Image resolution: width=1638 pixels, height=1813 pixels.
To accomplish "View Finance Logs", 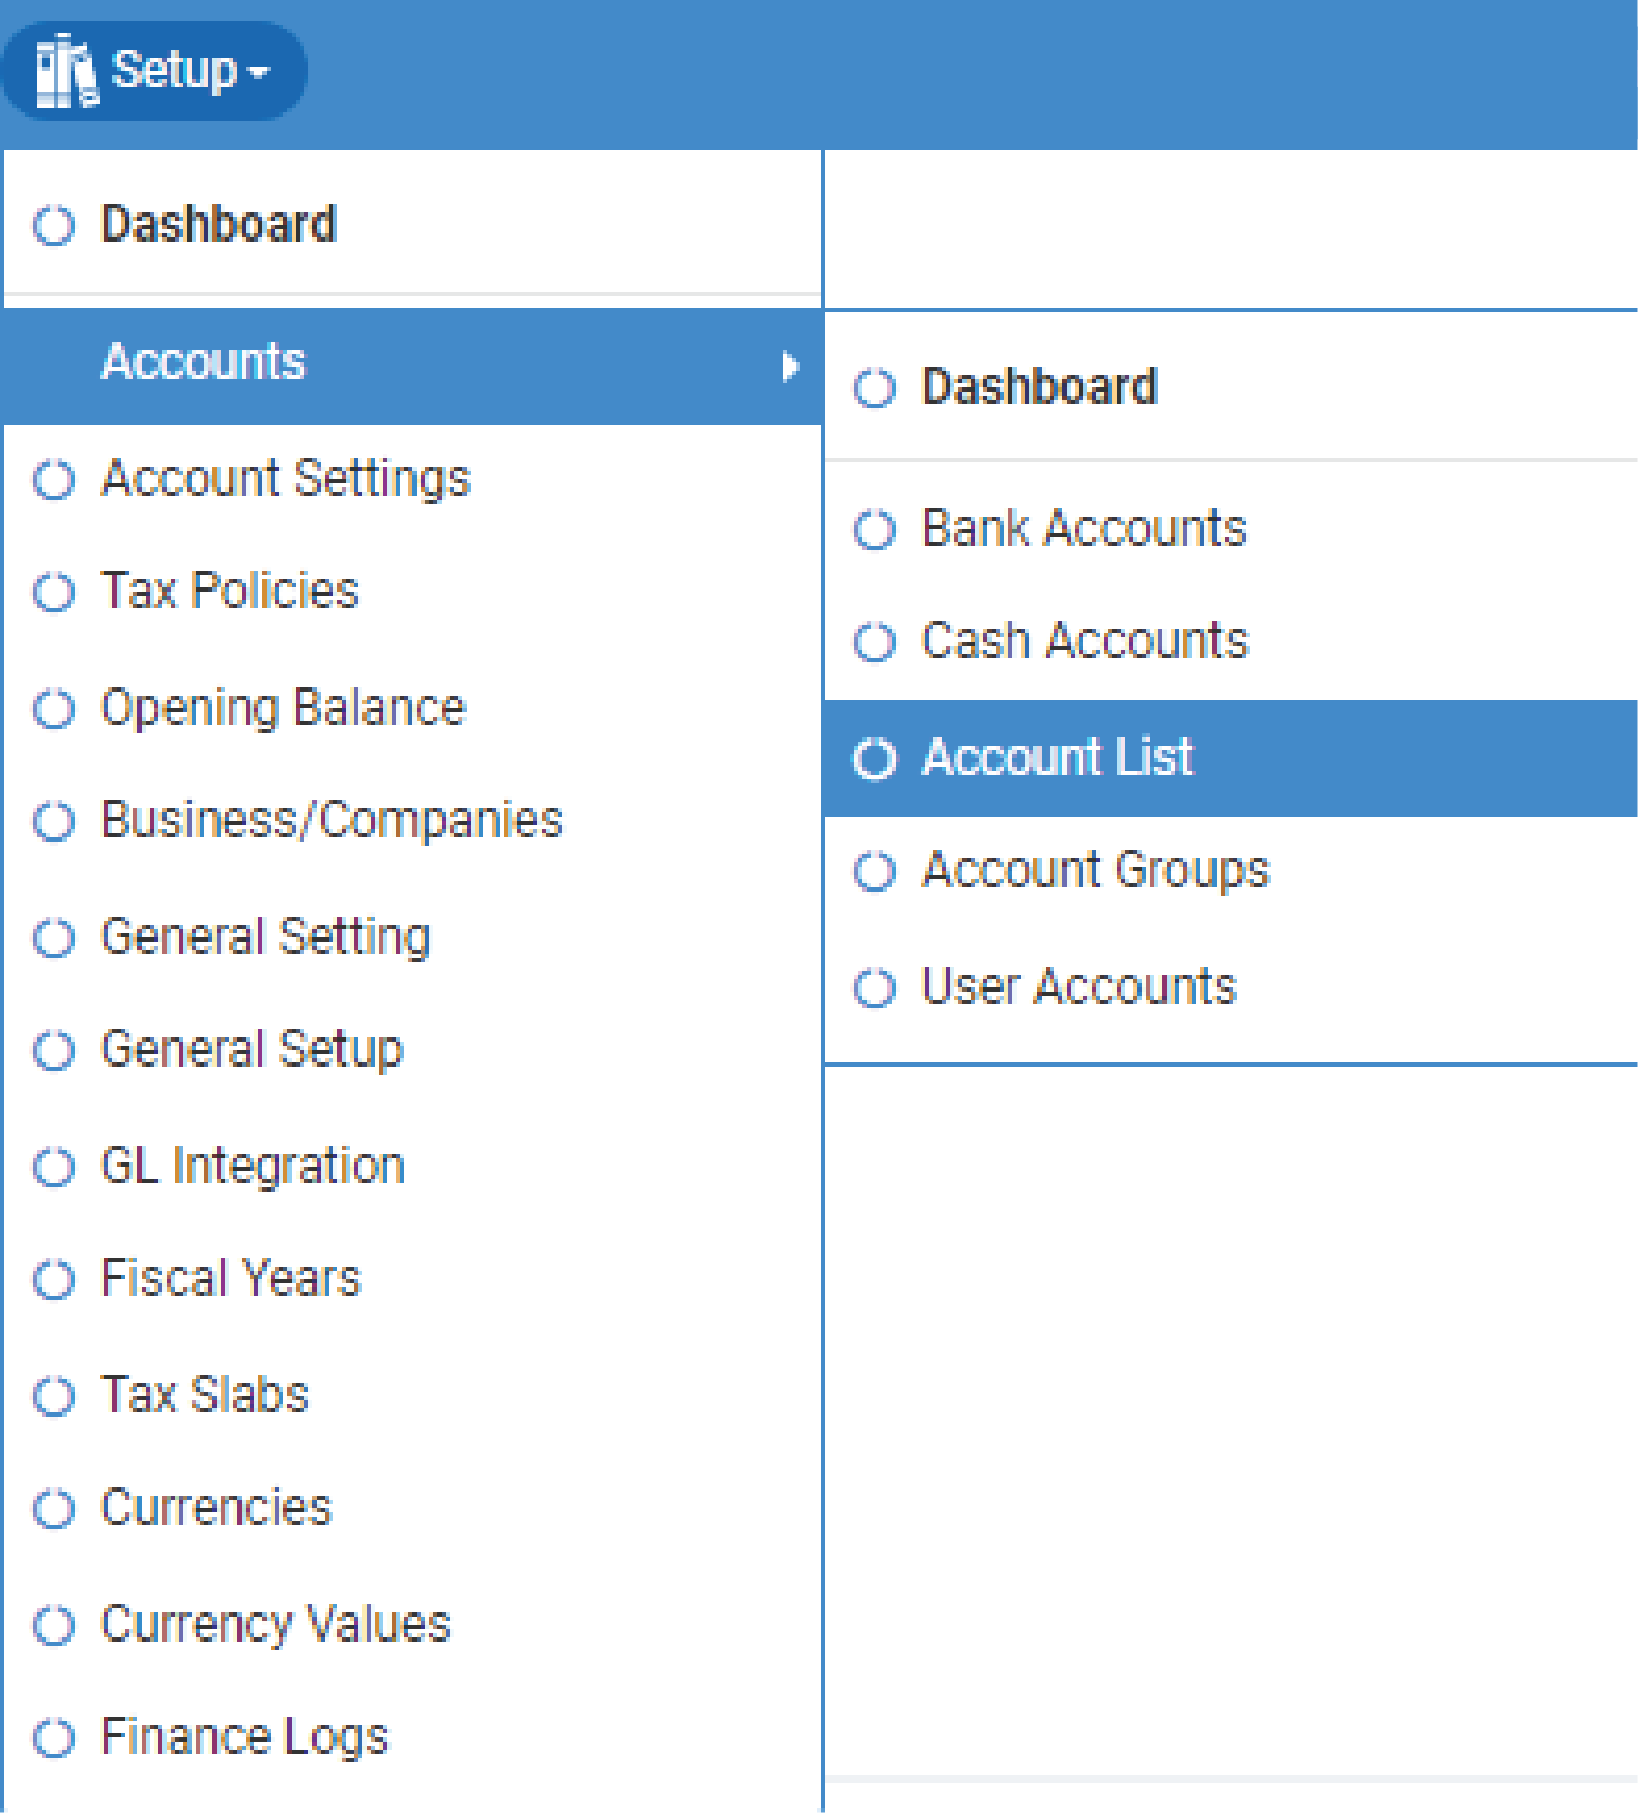I will point(244,1737).
